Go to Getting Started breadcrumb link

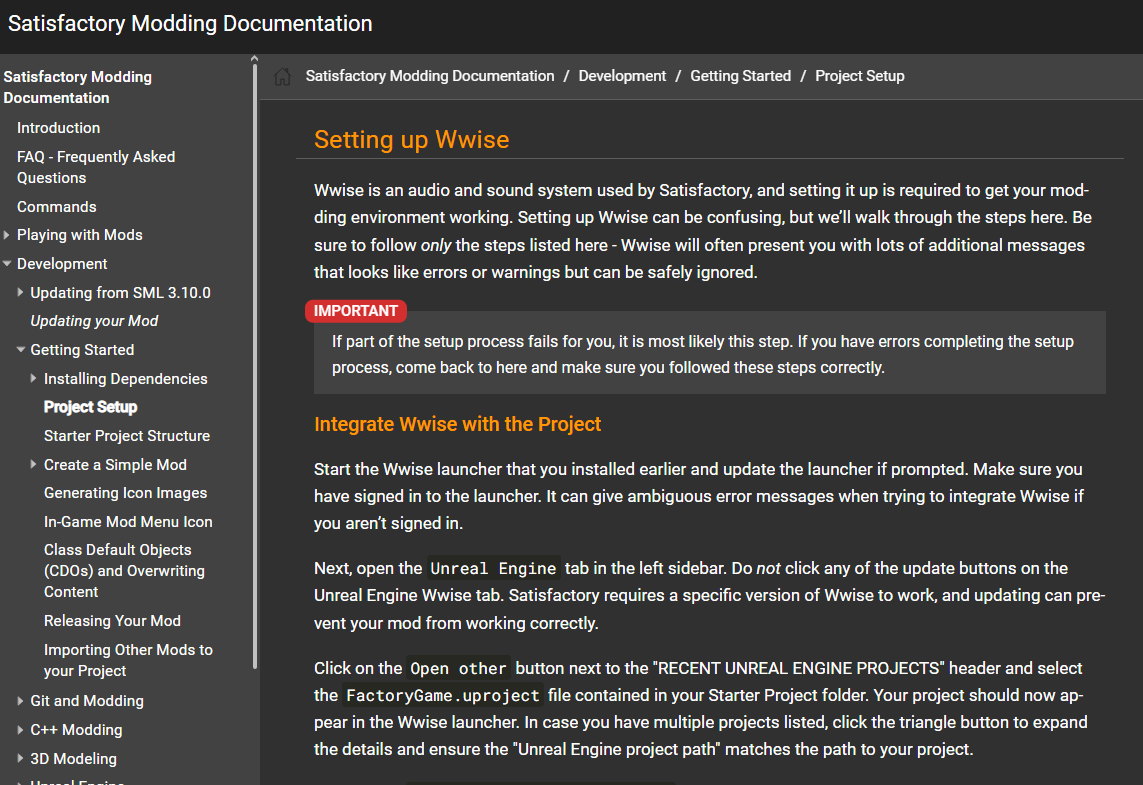740,76
